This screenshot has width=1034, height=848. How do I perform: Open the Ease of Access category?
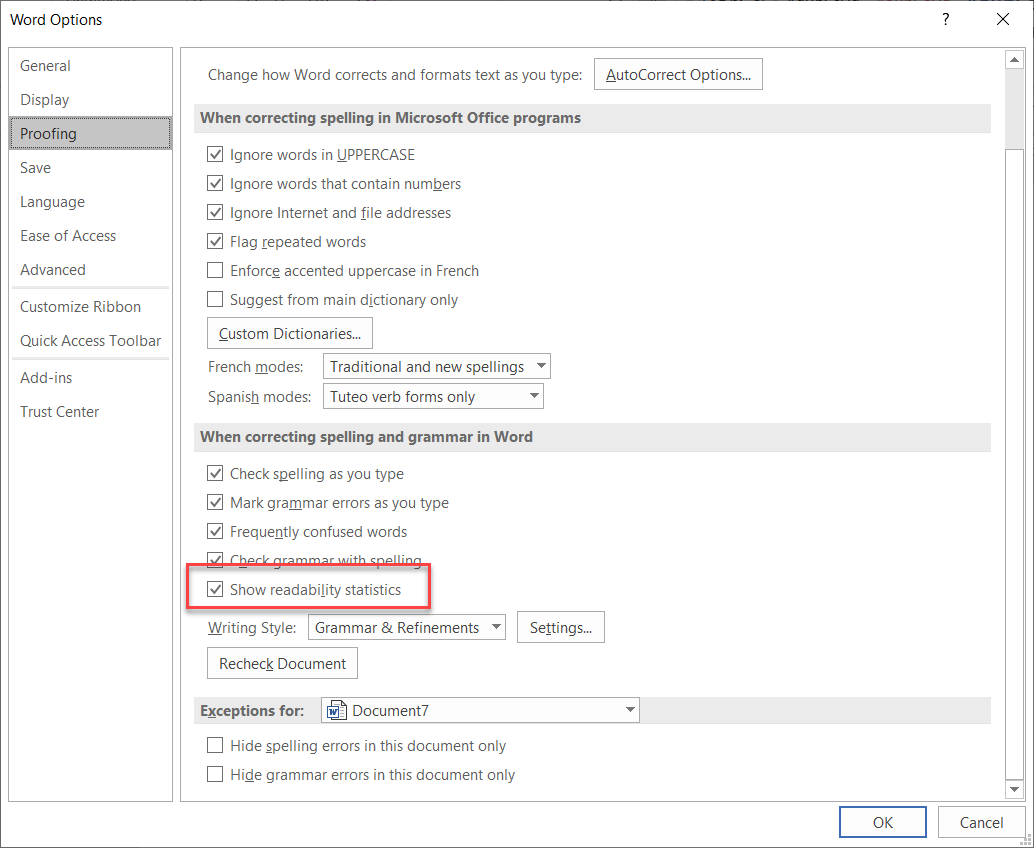tap(90, 236)
